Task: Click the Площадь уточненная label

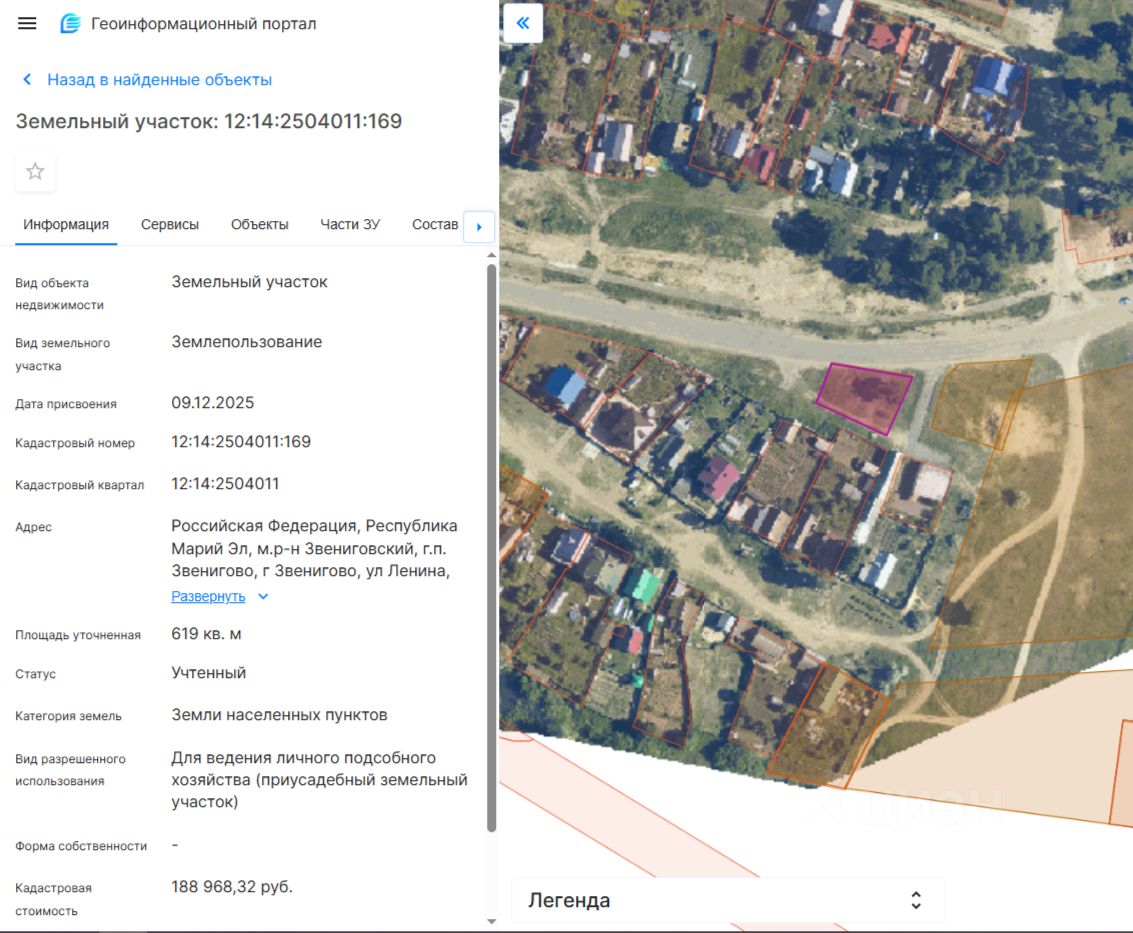Action: click(78, 635)
